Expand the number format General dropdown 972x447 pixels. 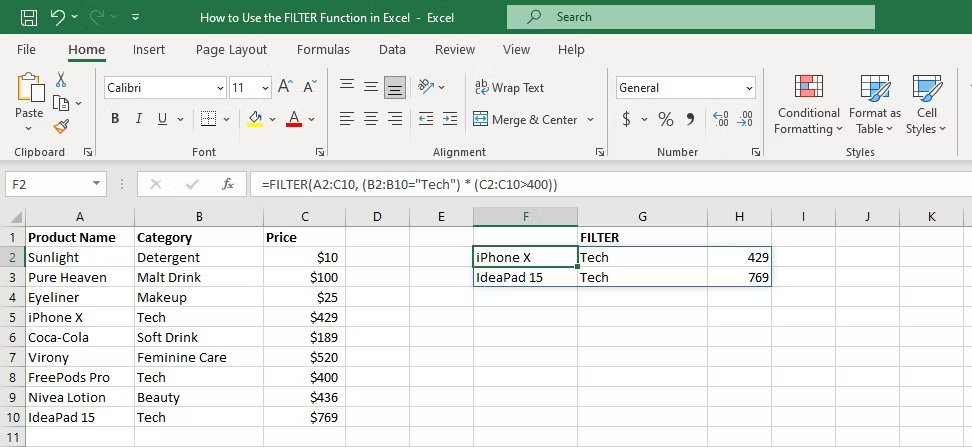[x=749, y=88]
